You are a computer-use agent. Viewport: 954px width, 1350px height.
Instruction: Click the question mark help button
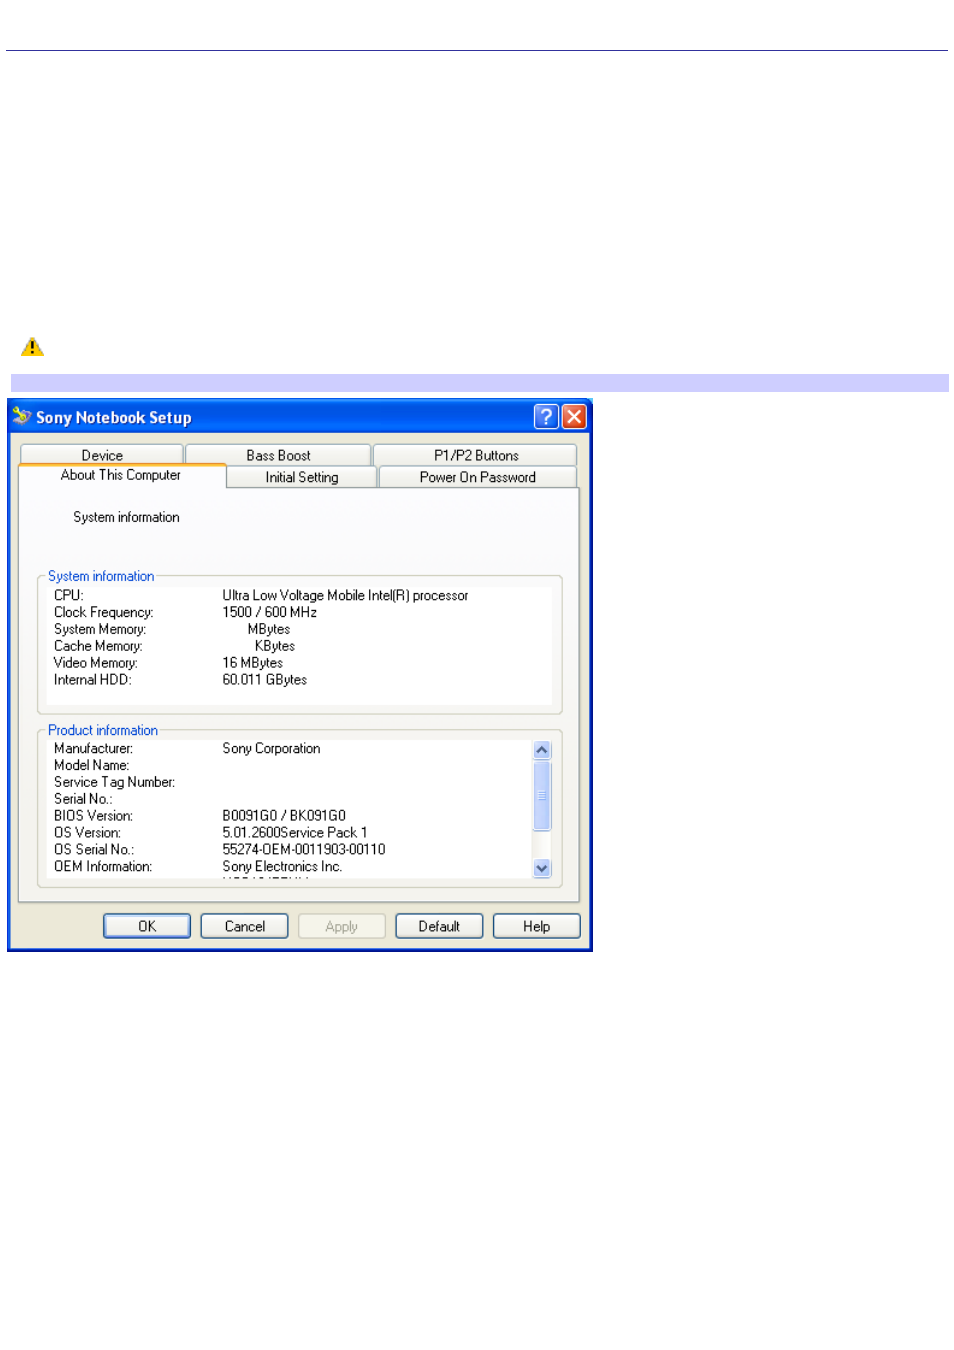(546, 417)
